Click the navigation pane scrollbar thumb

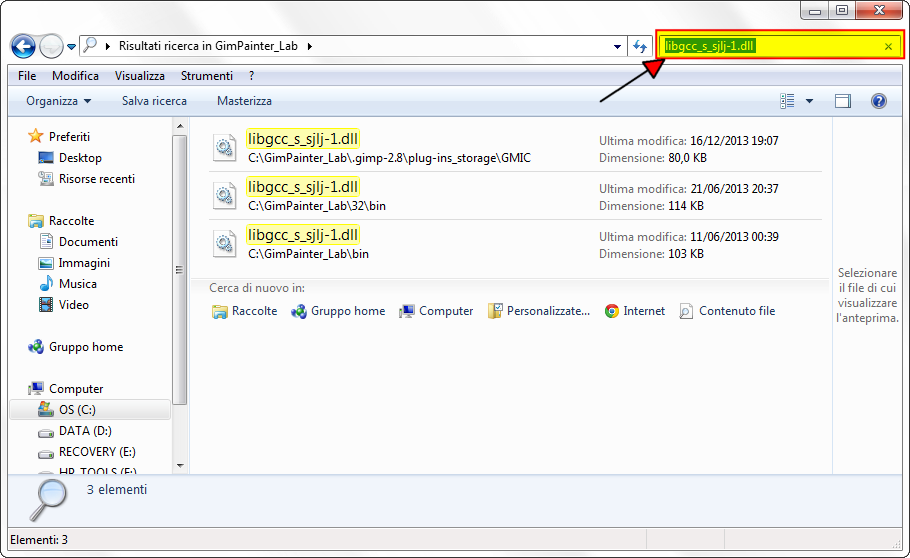click(180, 269)
